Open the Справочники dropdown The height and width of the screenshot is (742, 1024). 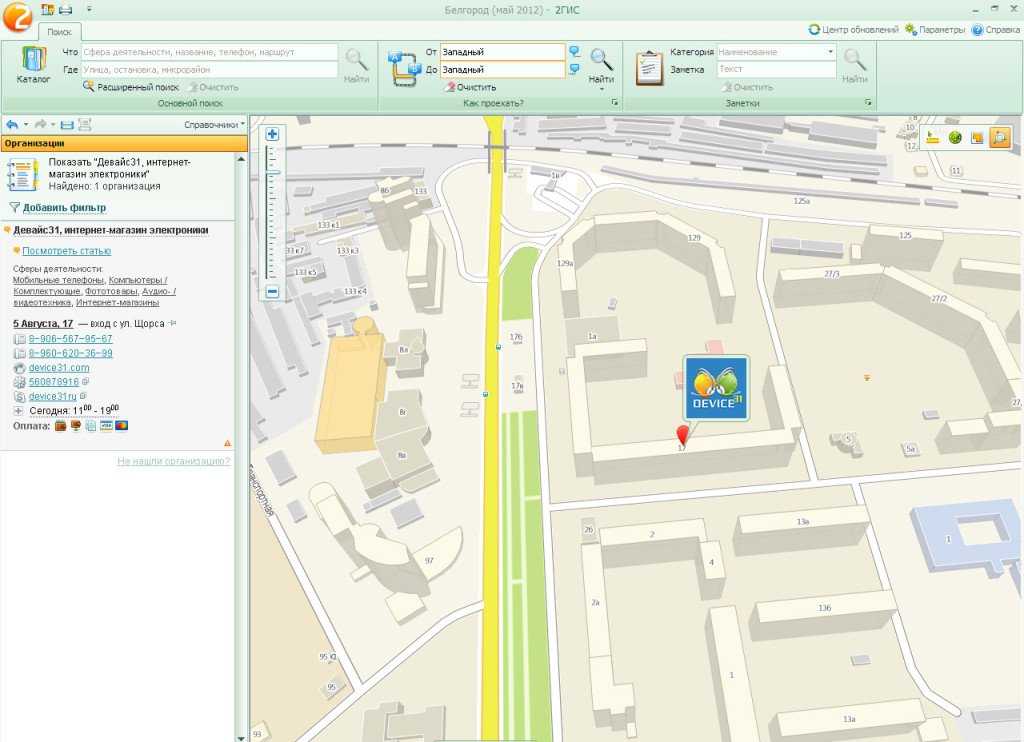214,125
